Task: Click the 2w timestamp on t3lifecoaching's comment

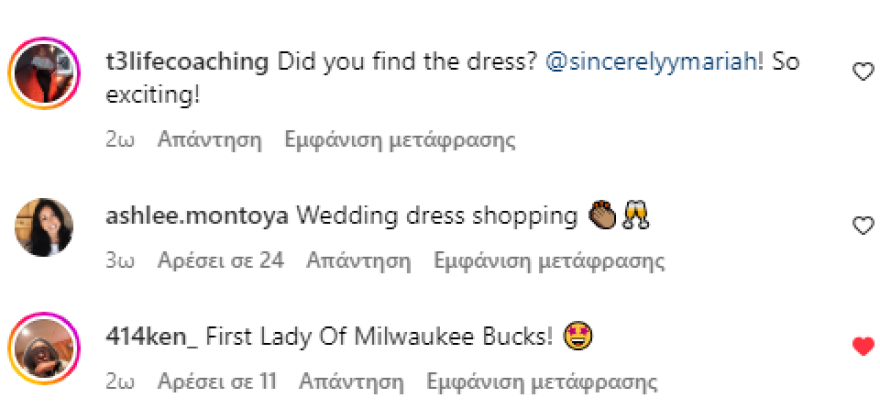Action: click(x=119, y=139)
